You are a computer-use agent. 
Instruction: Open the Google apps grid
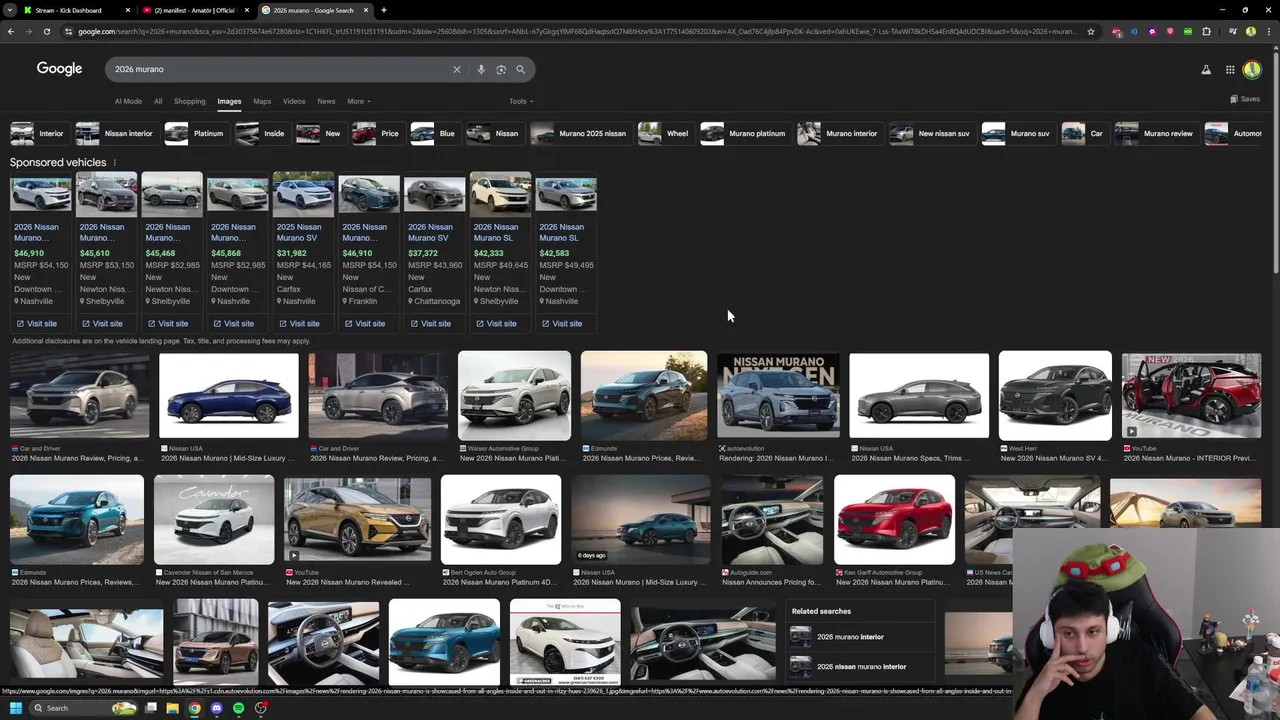tap(1230, 69)
